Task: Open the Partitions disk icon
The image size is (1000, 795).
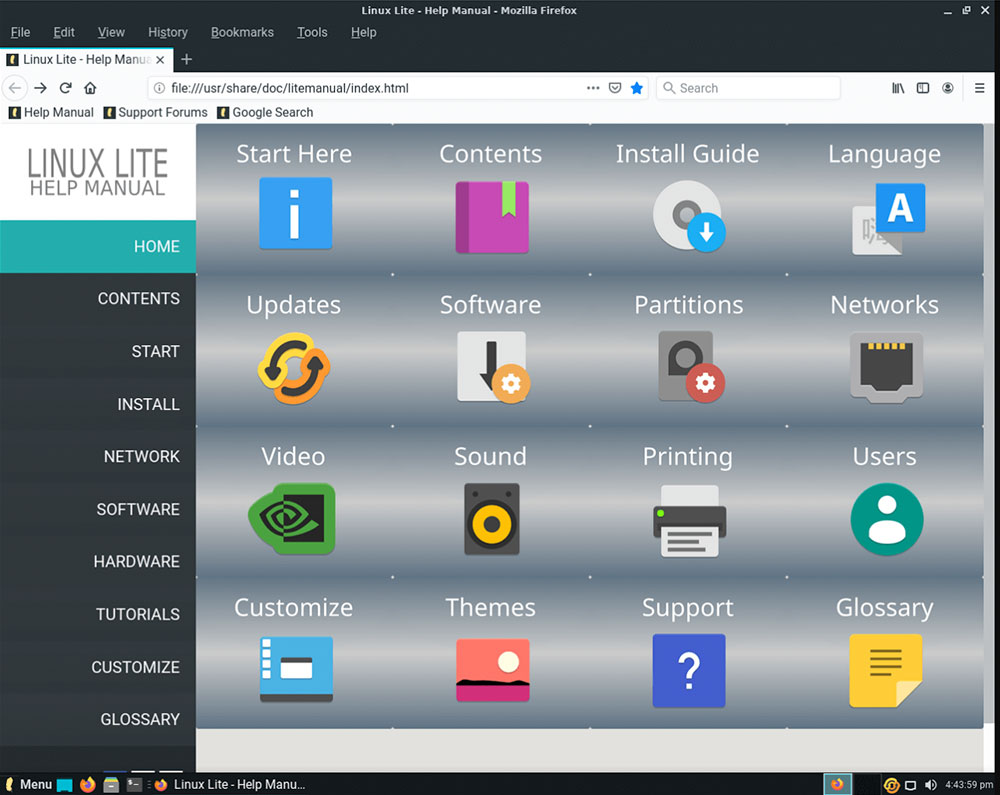Action: [691, 367]
